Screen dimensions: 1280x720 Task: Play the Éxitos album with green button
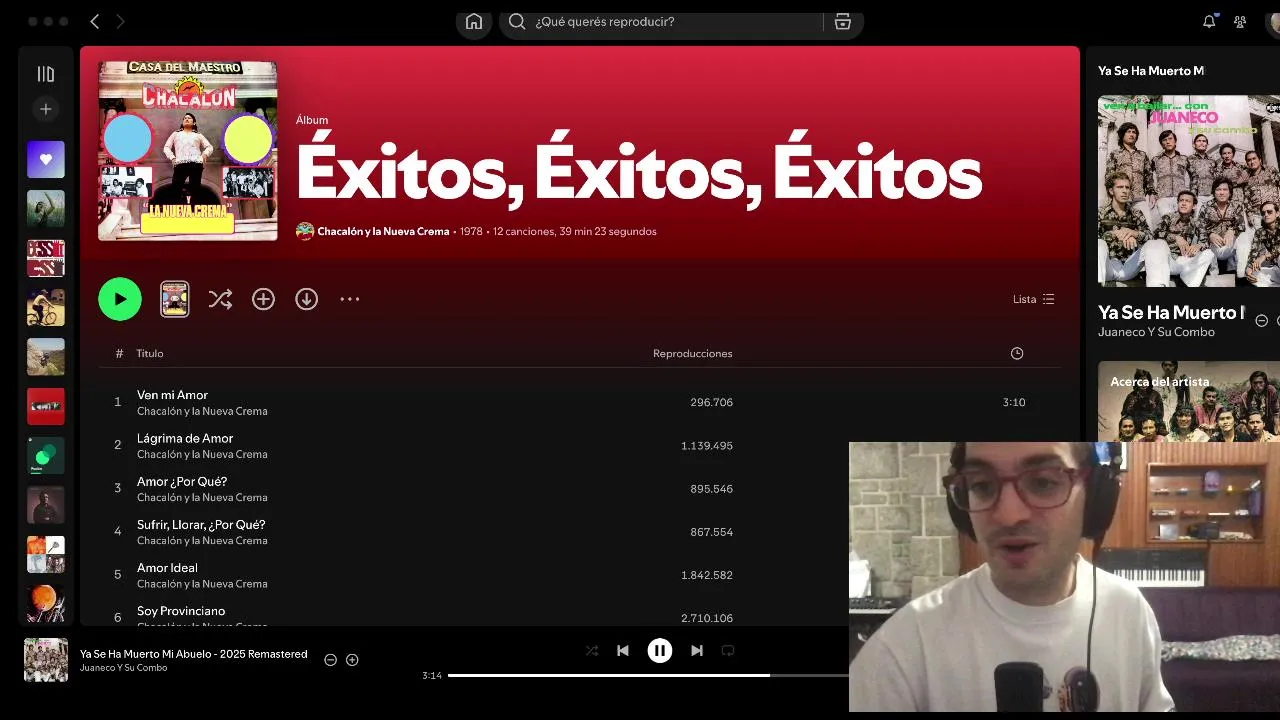tap(120, 299)
